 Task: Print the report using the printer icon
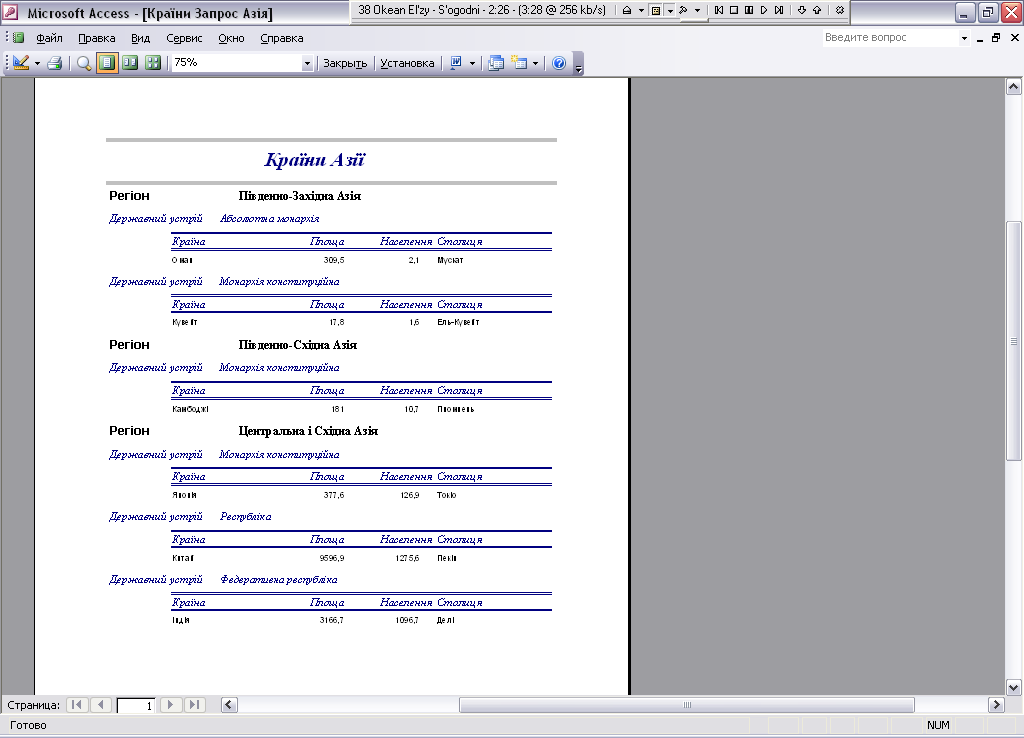coord(55,63)
